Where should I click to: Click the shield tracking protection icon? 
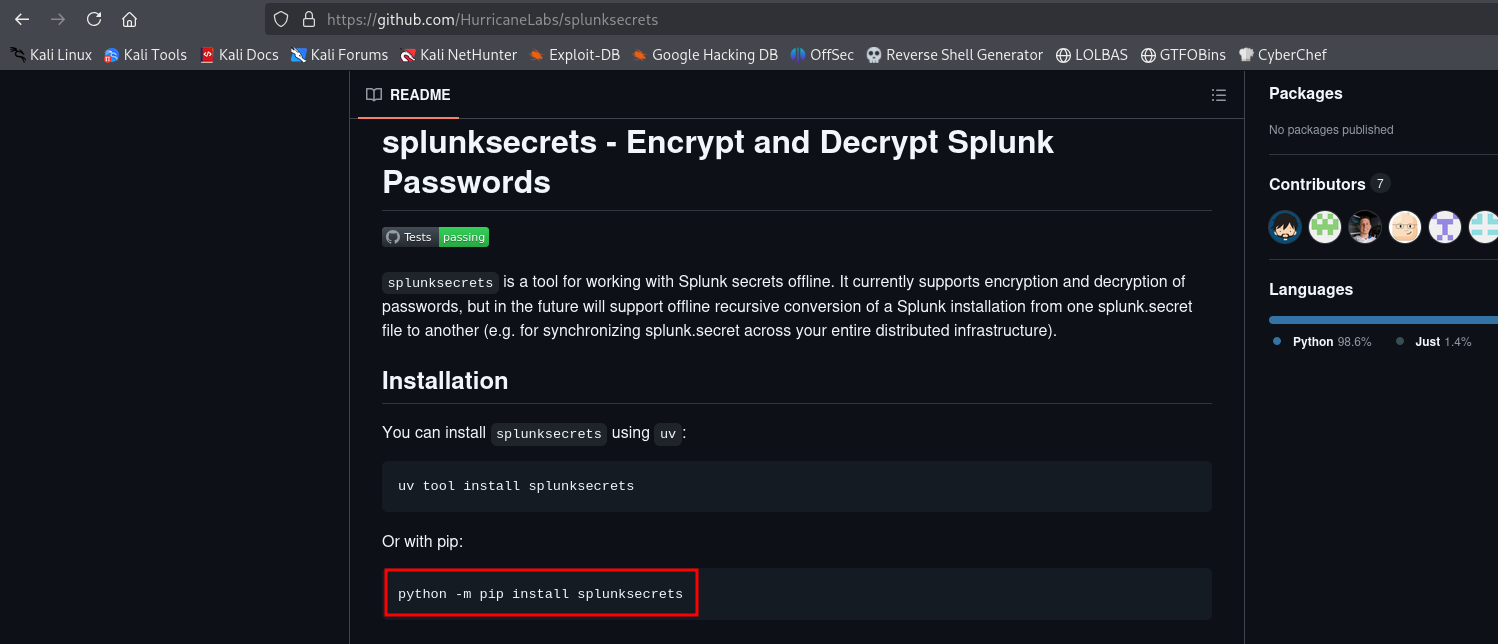click(281, 19)
